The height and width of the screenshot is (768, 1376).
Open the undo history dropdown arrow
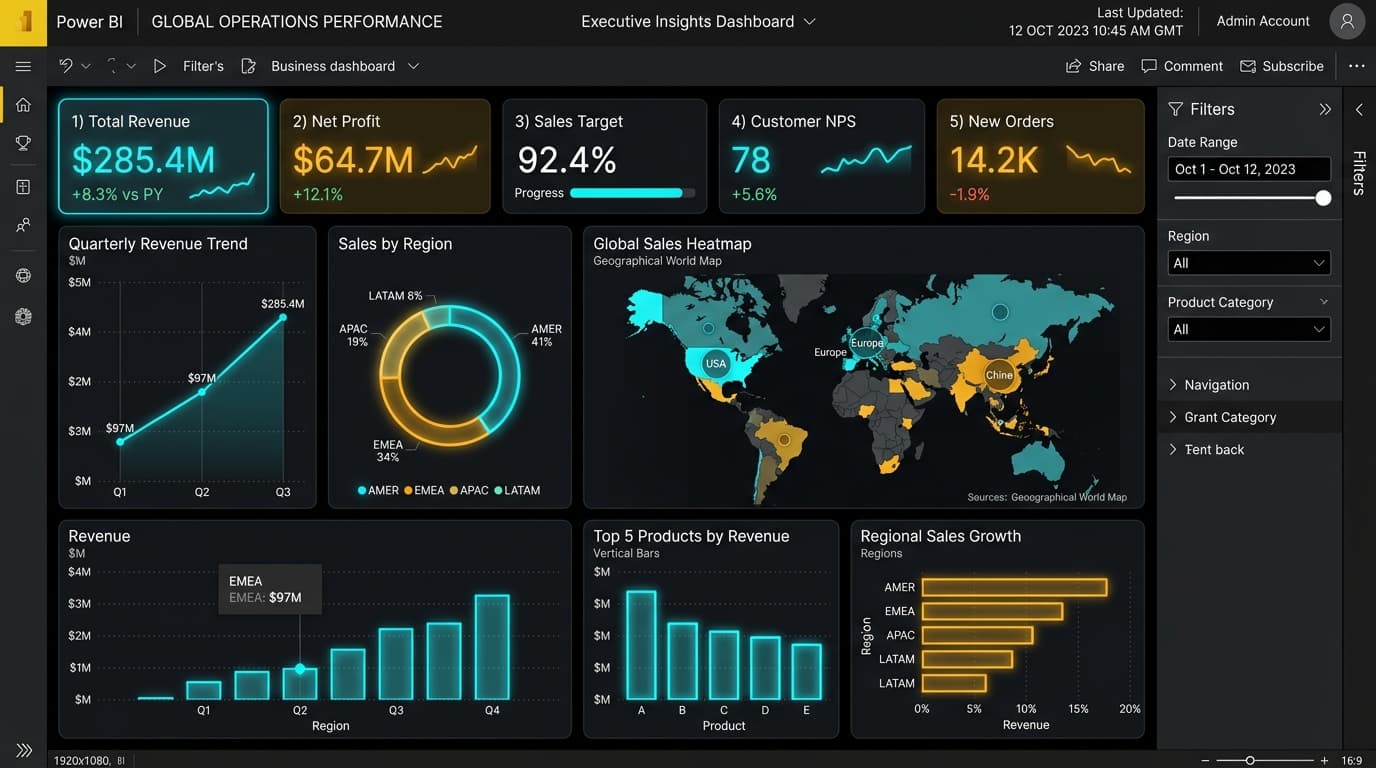(86, 66)
